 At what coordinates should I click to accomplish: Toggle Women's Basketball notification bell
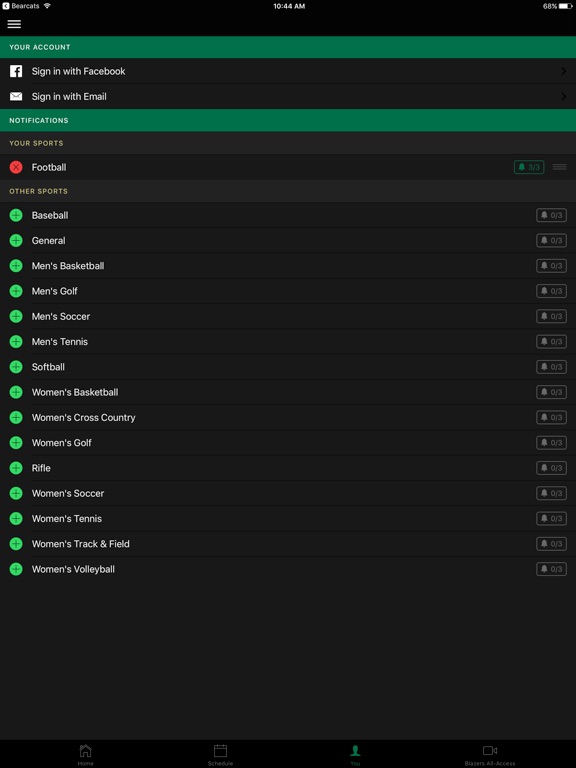point(552,392)
